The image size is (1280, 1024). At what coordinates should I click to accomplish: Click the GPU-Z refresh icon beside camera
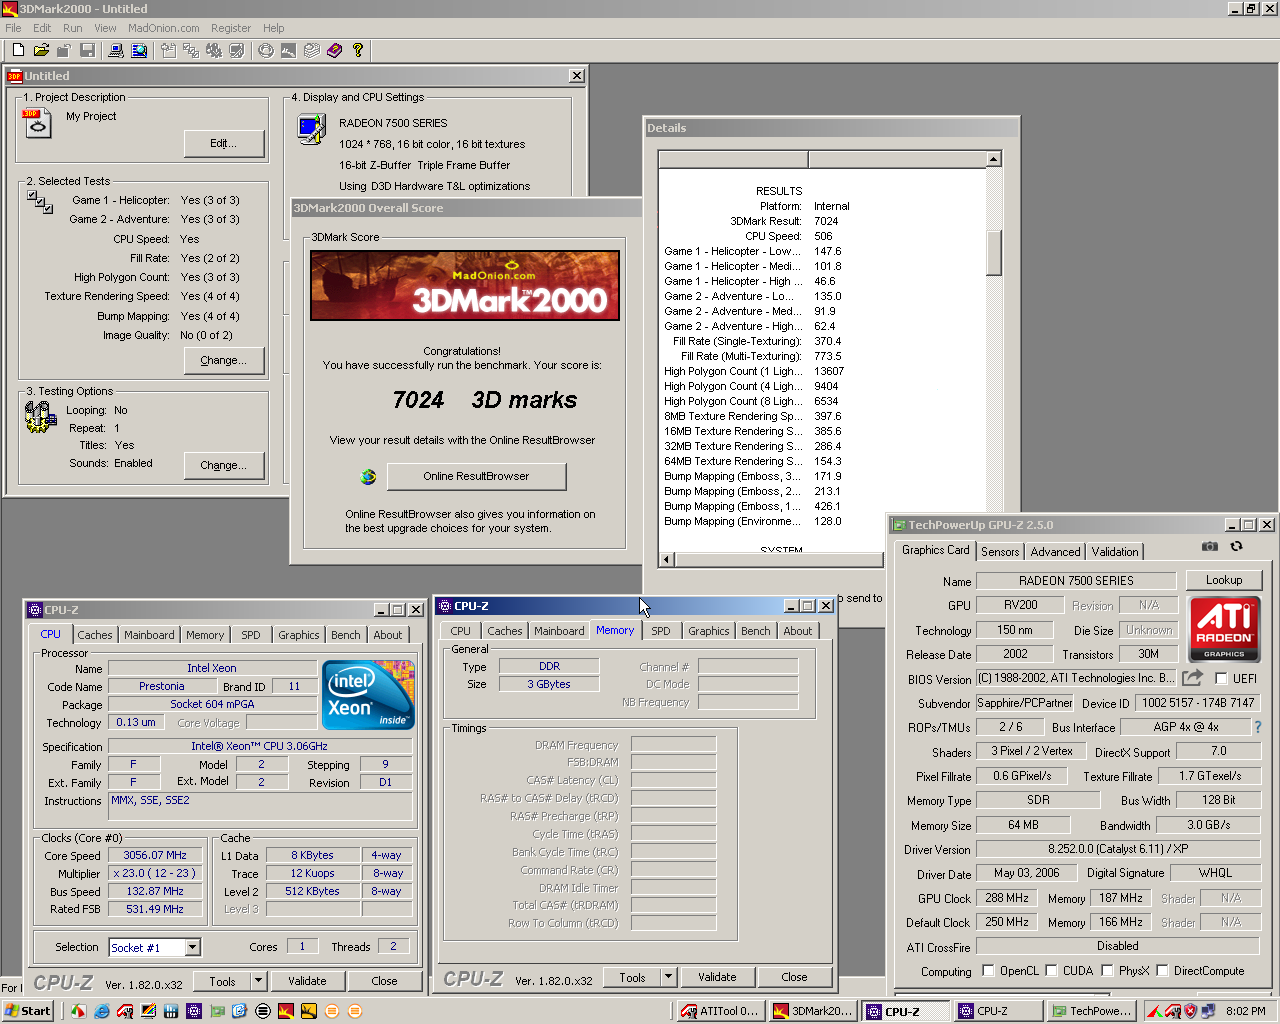[x=1236, y=546]
